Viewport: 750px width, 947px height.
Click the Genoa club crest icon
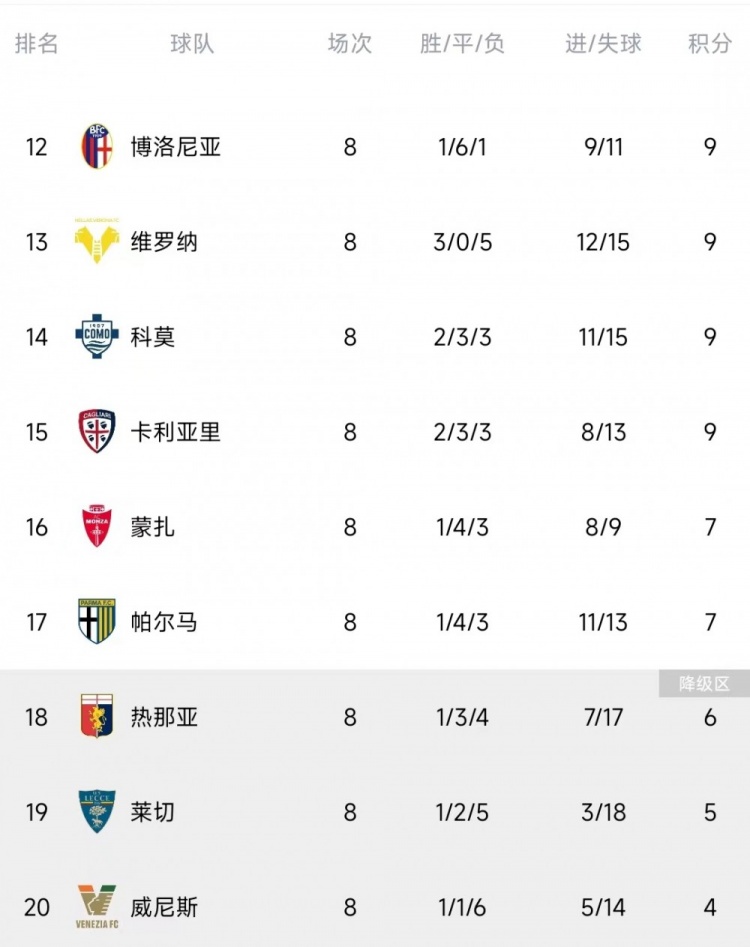(x=97, y=717)
